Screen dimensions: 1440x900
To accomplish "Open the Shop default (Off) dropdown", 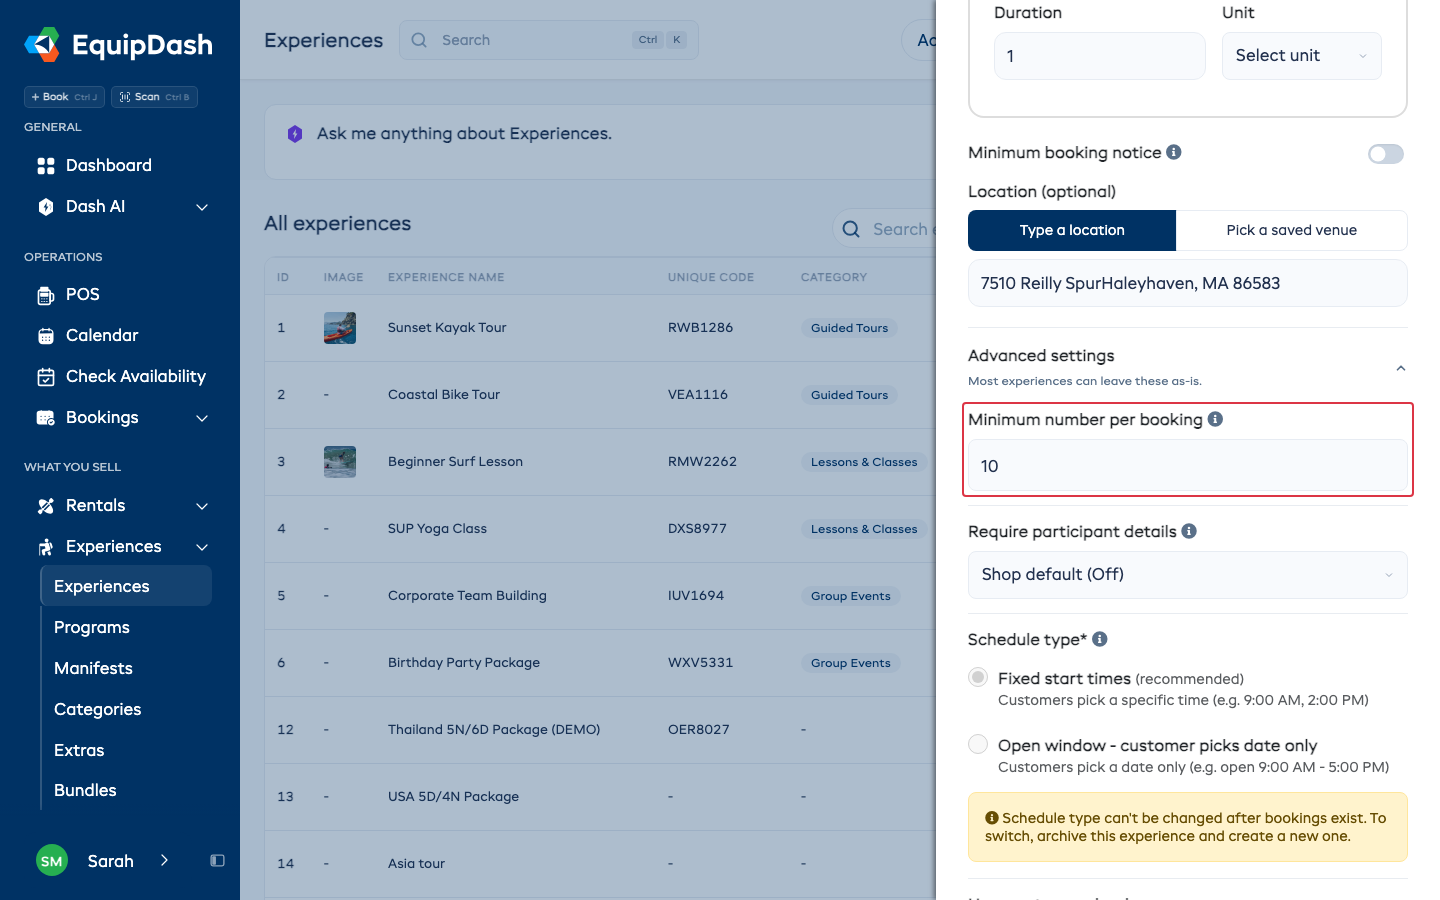I will coord(1188,575).
